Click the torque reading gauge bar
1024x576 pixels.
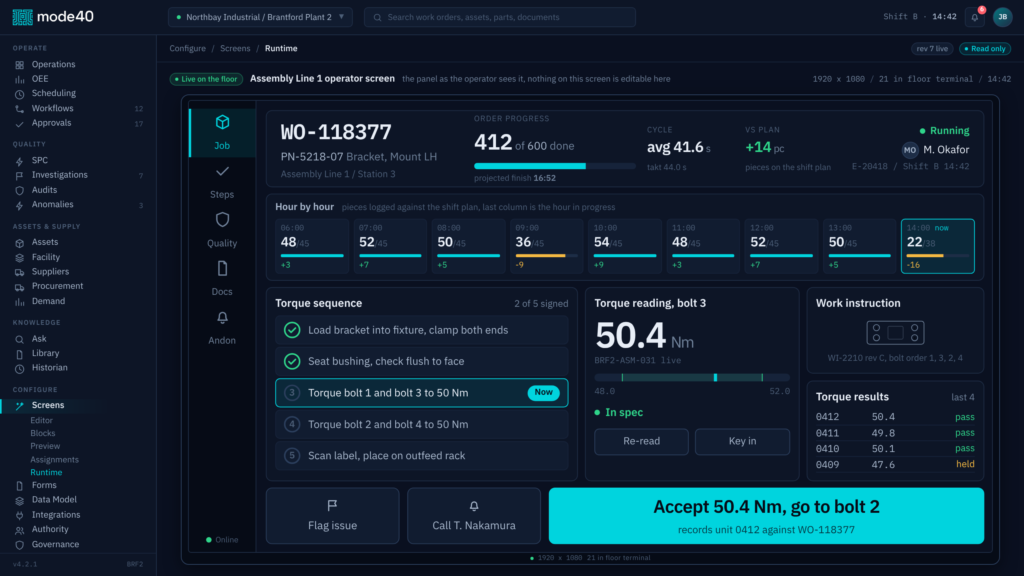(692, 377)
